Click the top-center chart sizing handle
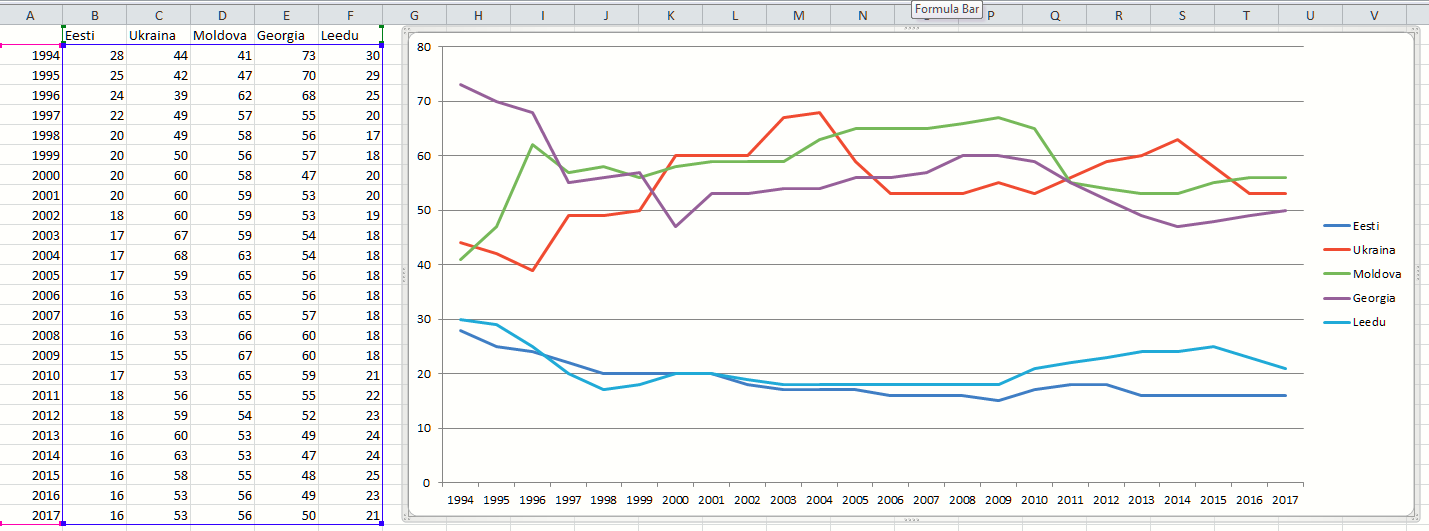This screenshot has height=531, width=1429. (x=911, y=29)
